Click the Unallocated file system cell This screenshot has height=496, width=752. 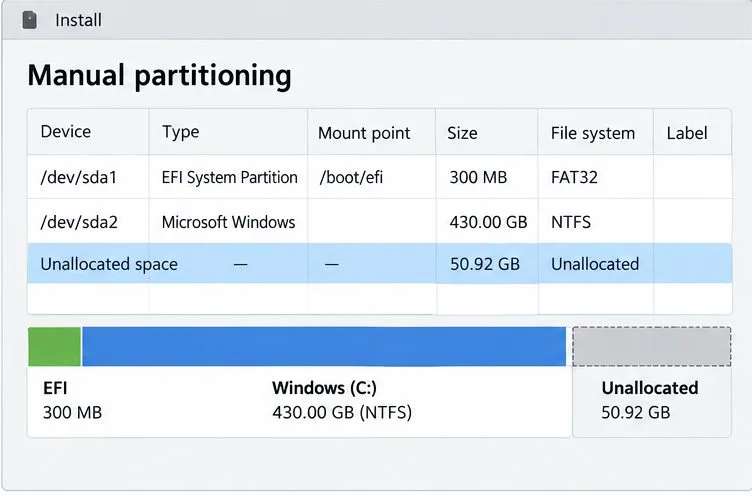(x=595, y=264)
